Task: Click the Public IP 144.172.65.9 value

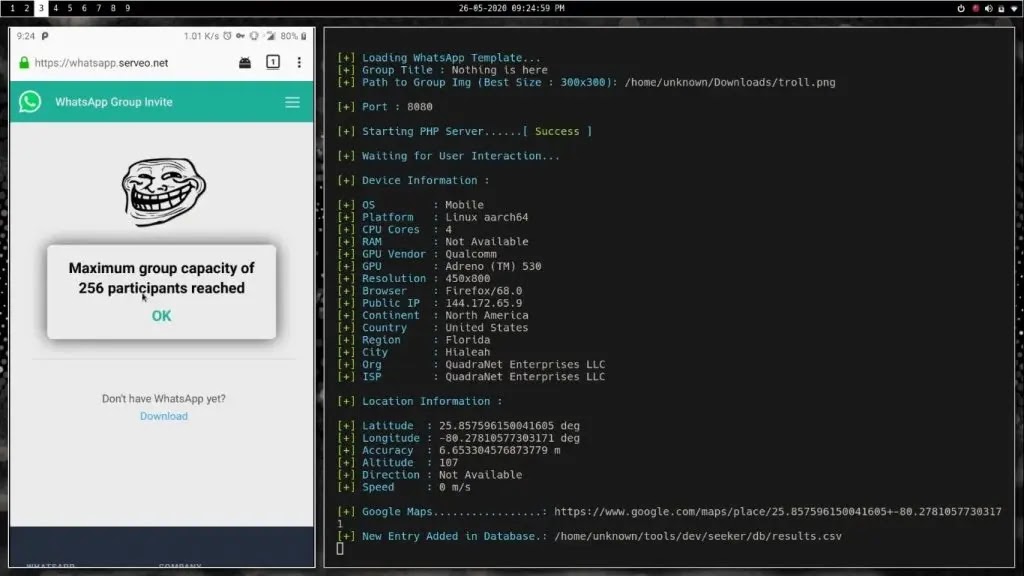Action: [x=483, y=303]
